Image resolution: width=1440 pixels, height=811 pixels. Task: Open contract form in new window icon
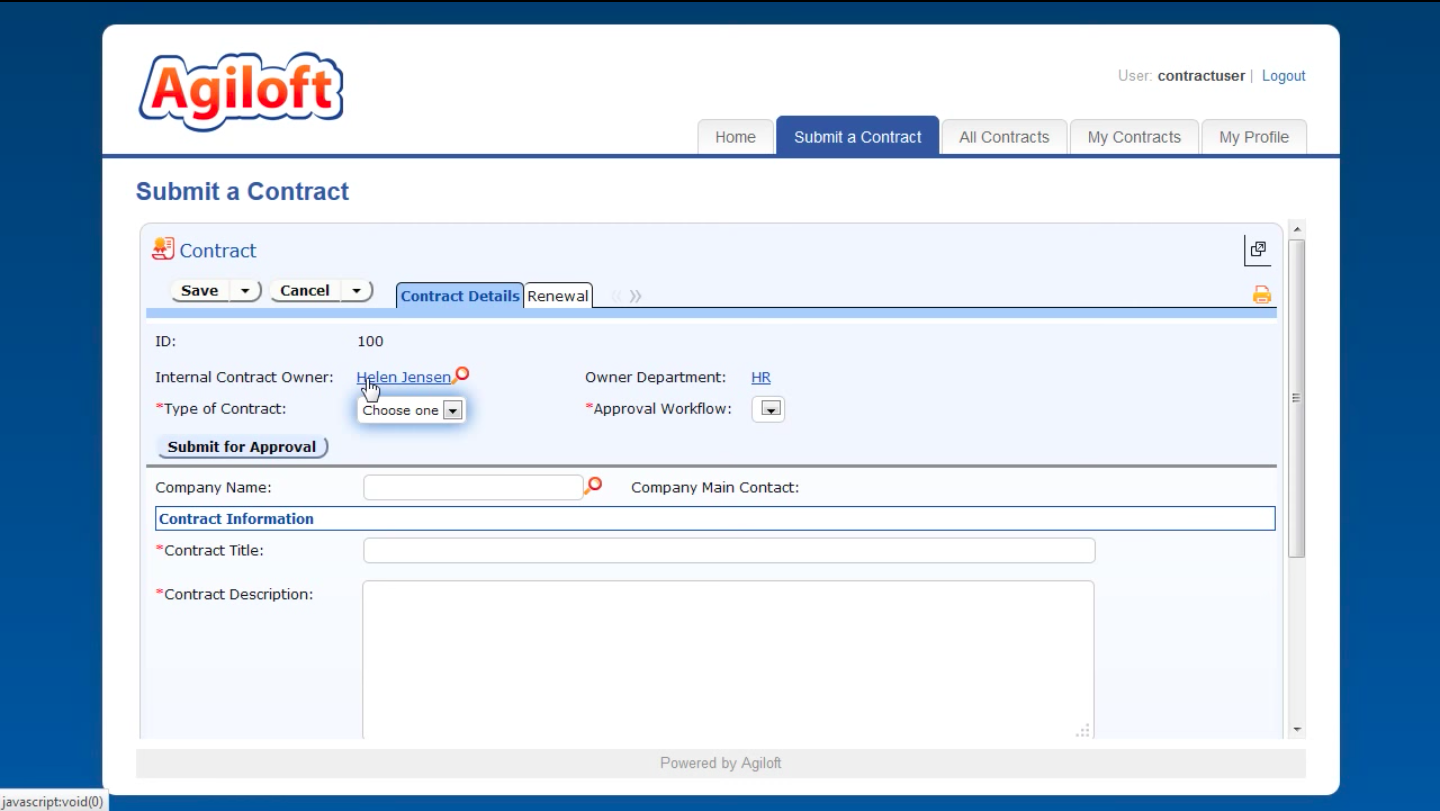1257,250
